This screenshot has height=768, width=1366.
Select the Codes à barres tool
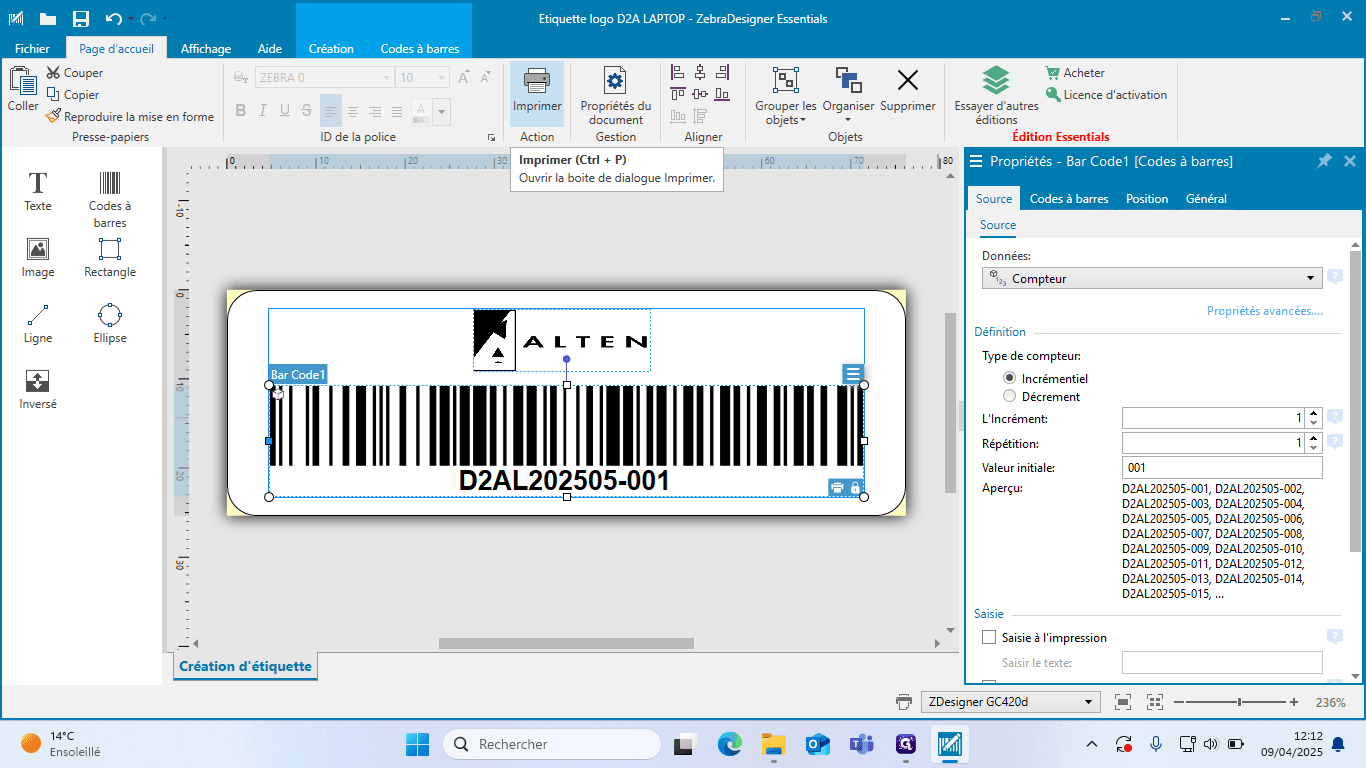(110, 199)
